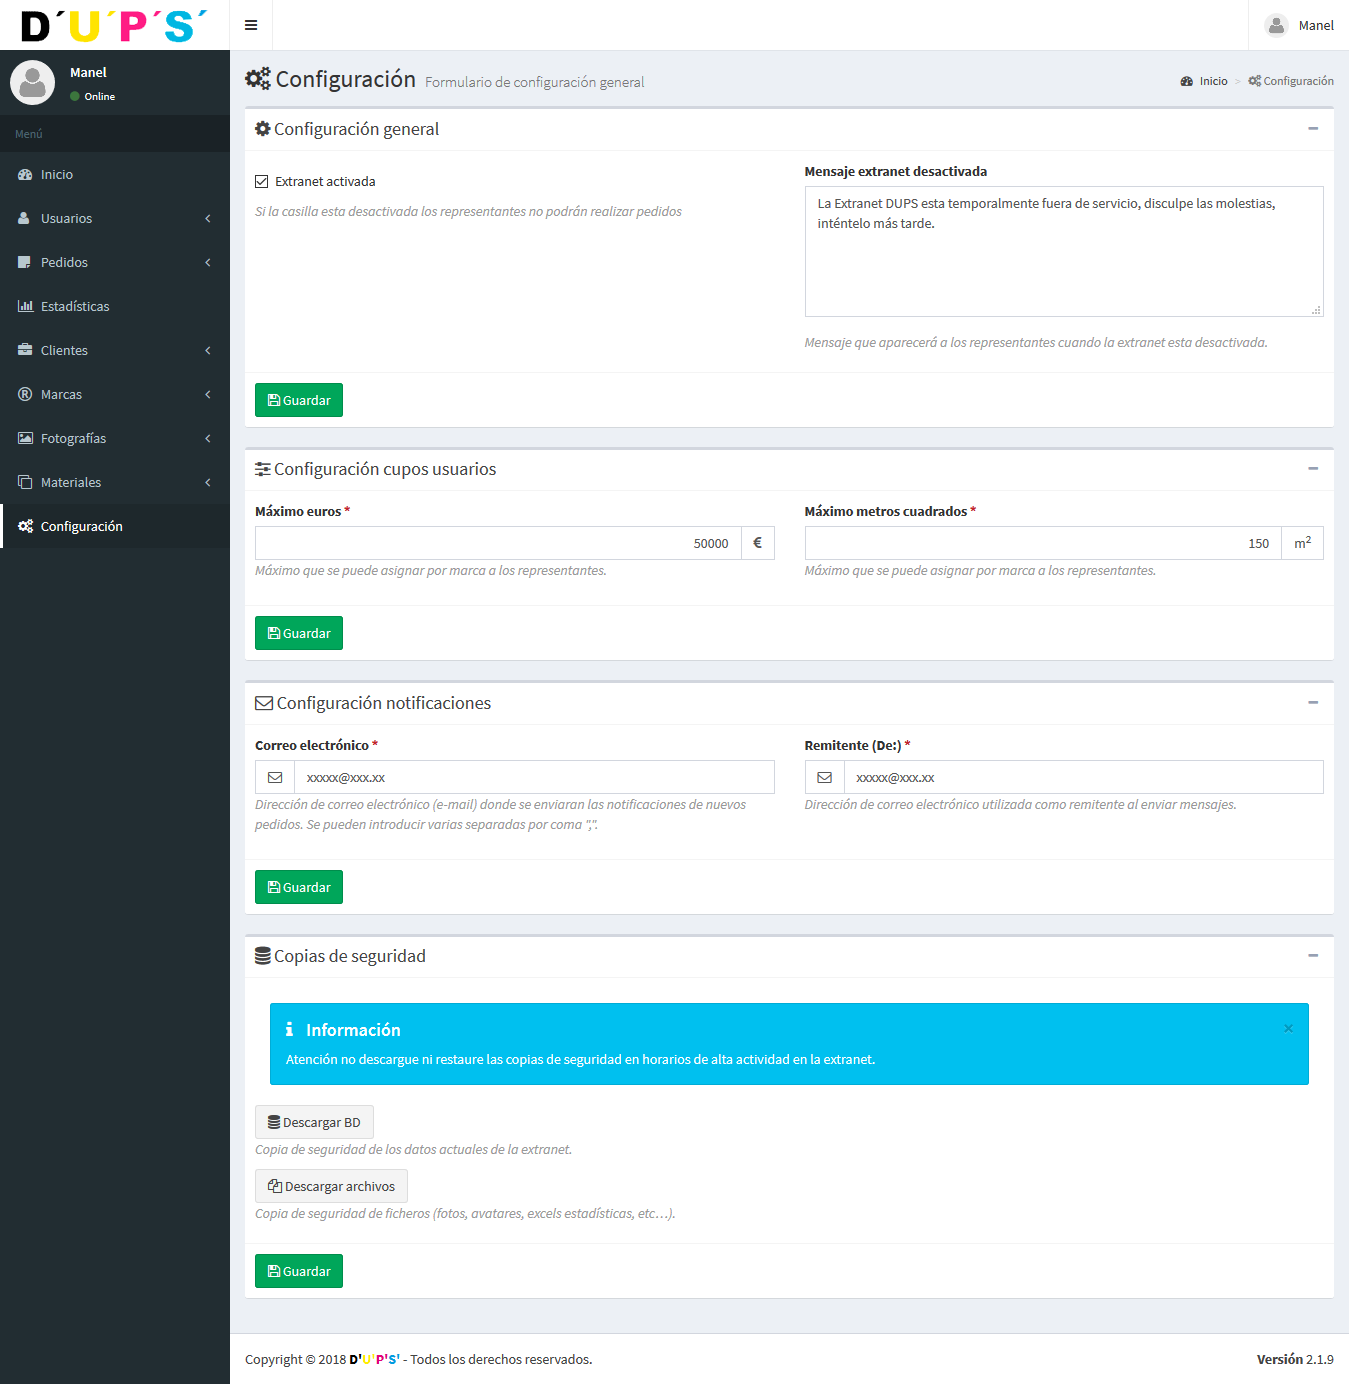1349x1384 pixels.
Task: Expand the Fotografías submenu chevron
Action: (208, 438)
